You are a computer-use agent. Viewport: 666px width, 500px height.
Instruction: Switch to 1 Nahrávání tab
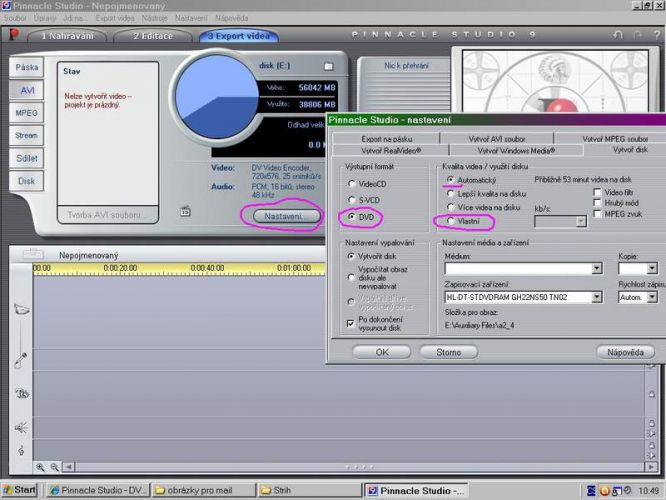[67, 36]
